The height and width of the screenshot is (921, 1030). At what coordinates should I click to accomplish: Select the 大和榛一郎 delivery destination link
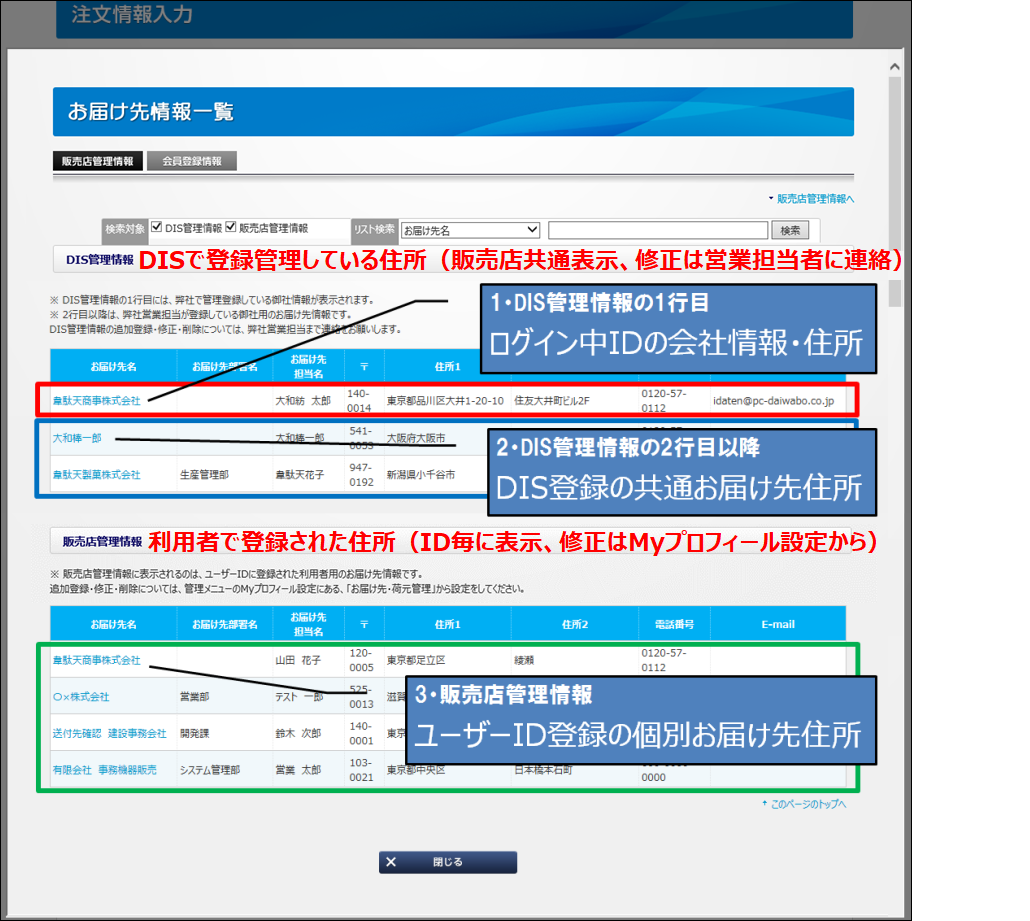point(77,438)
